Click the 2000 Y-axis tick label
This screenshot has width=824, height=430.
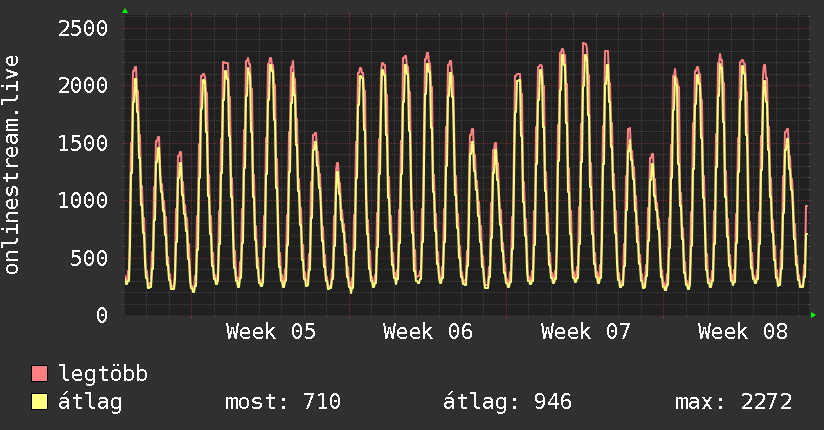click(x=82, y=85)
